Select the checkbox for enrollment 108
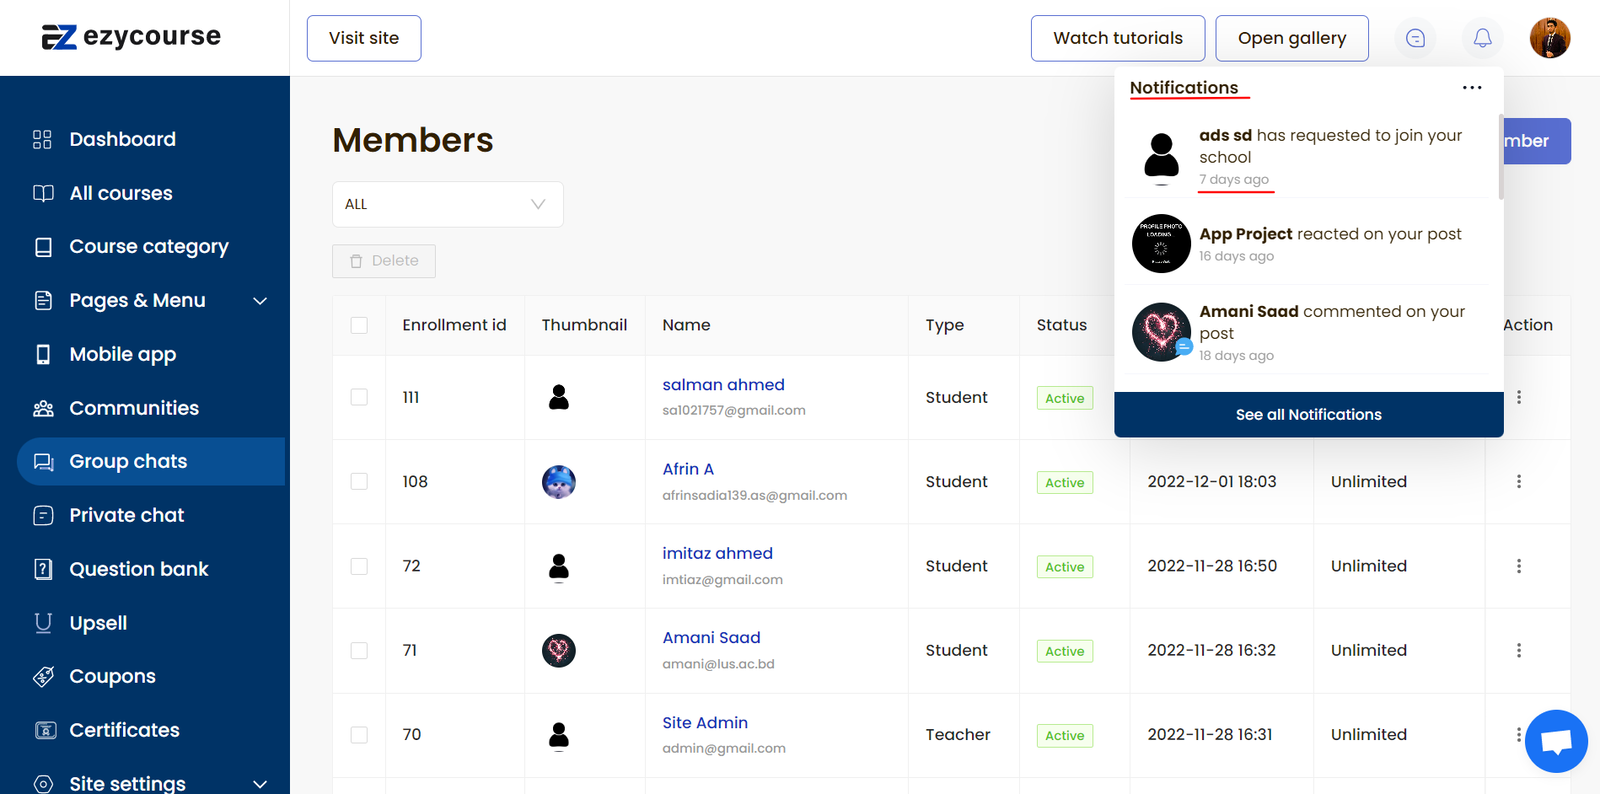1600x794 pixels. [x=359, y=482]
